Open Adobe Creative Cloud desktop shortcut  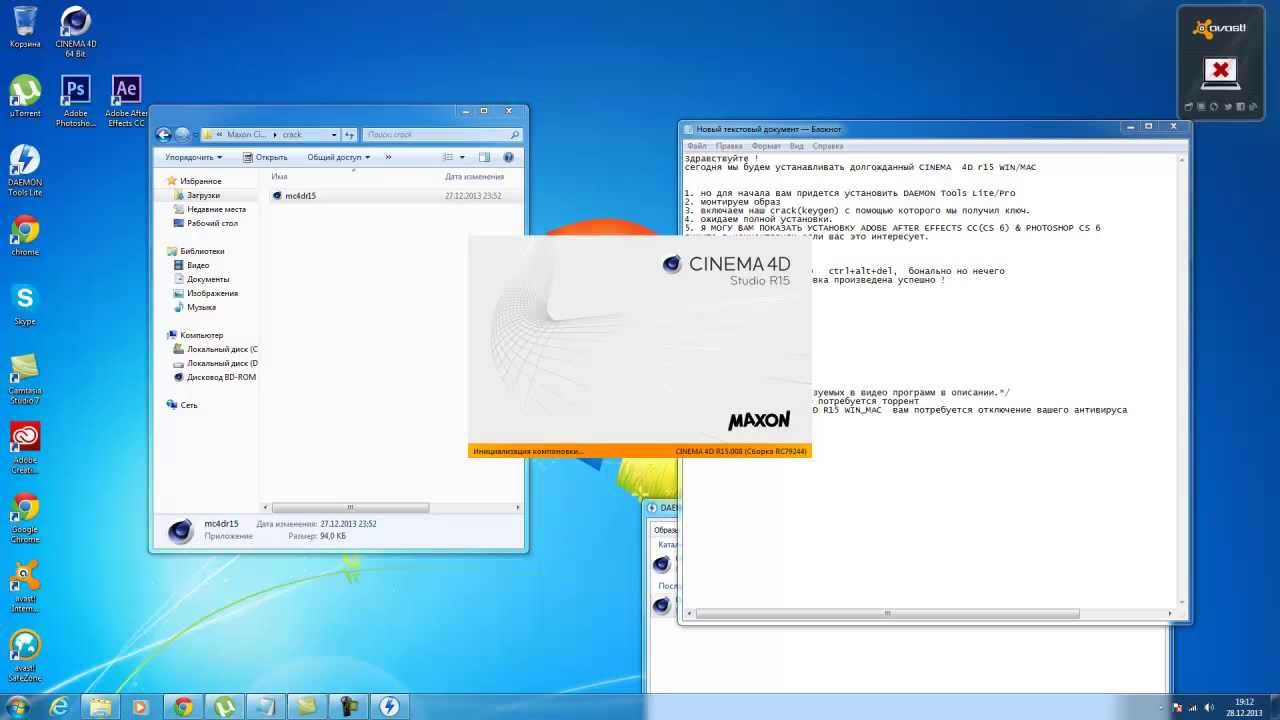(25, 448)
